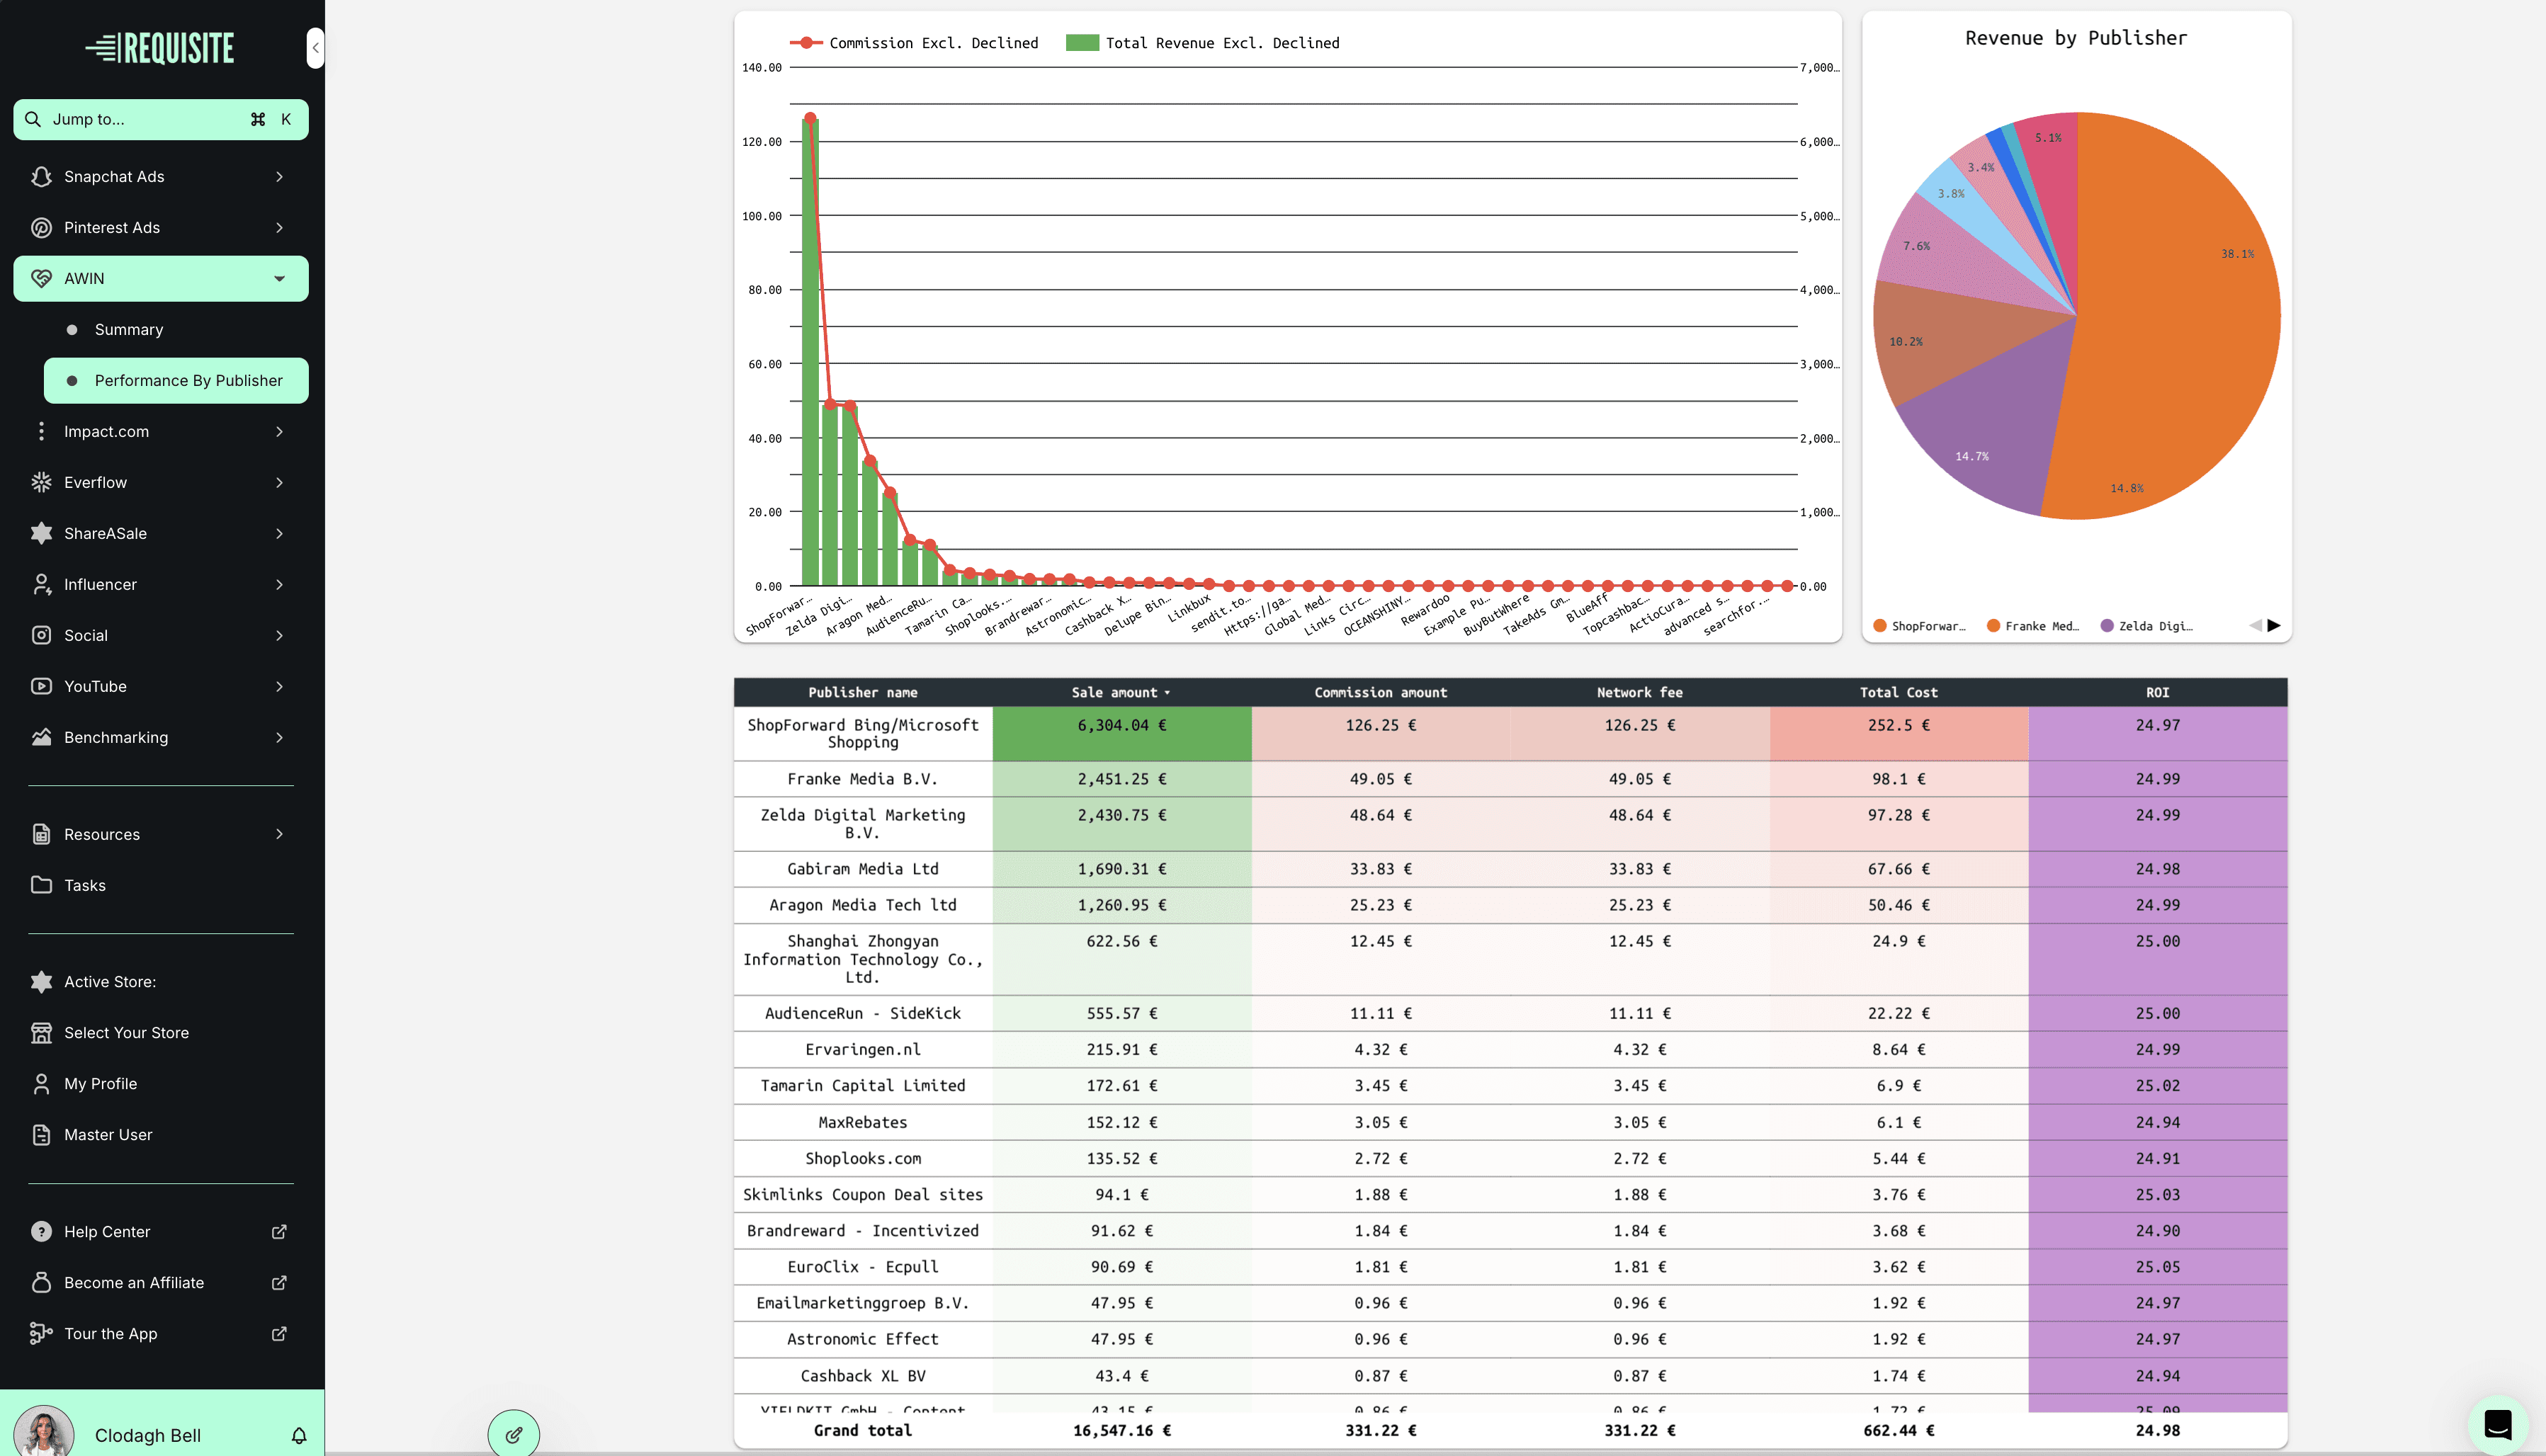The height and width of the screenshot is (1456, 2546).
Task: Click the Snapchat ghost icon
Action: pyautogui.click(x=41, y=176)
